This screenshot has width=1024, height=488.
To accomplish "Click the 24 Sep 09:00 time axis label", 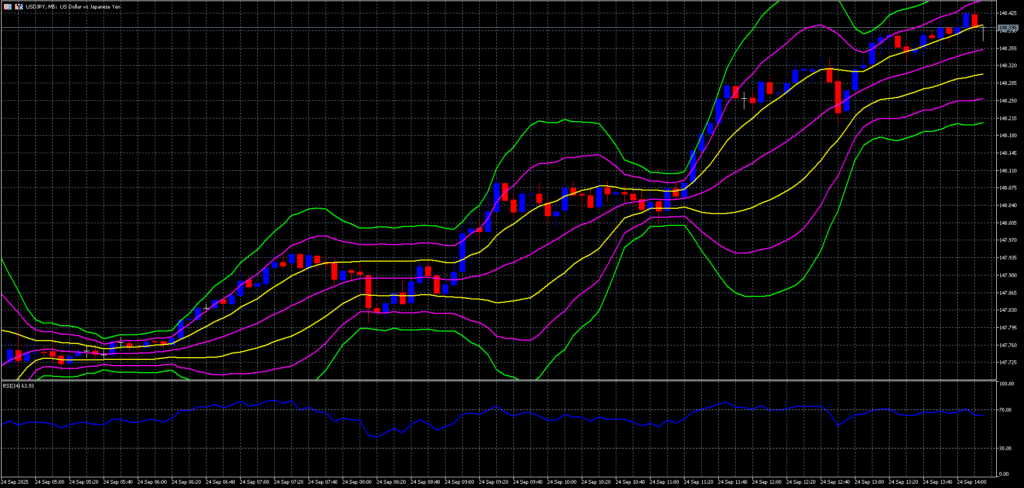I will 467,481.
